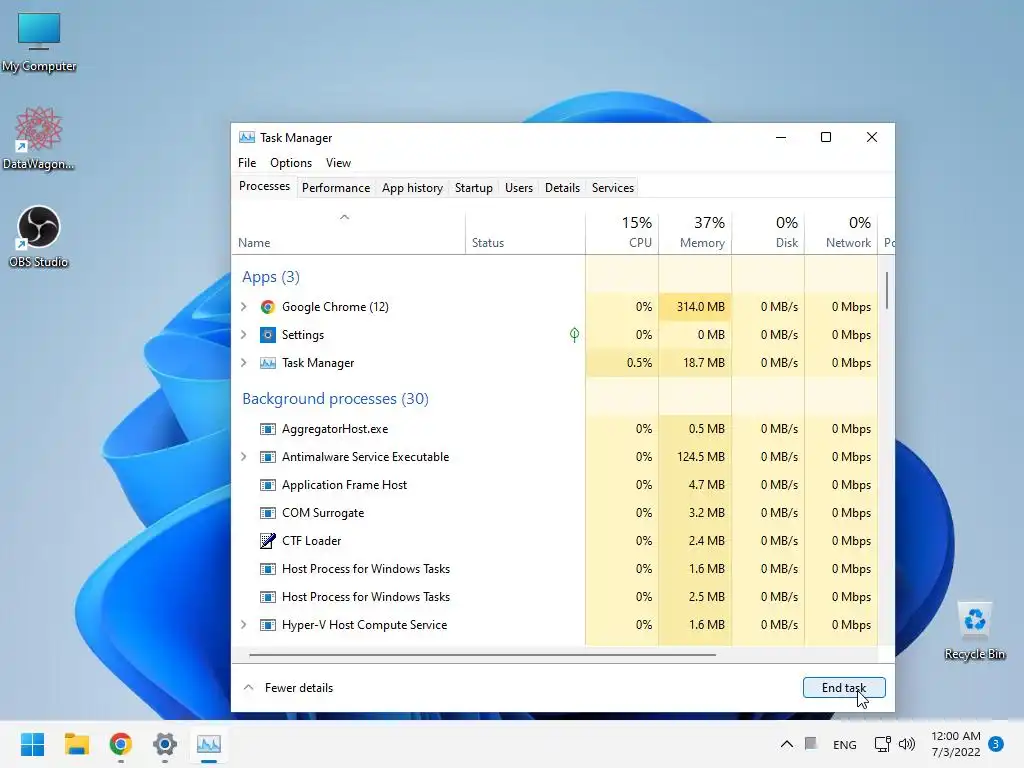The height and width of the screenshot is (768, 1024).
Task: Switch to the Details tab
Action: coord(562,188)
